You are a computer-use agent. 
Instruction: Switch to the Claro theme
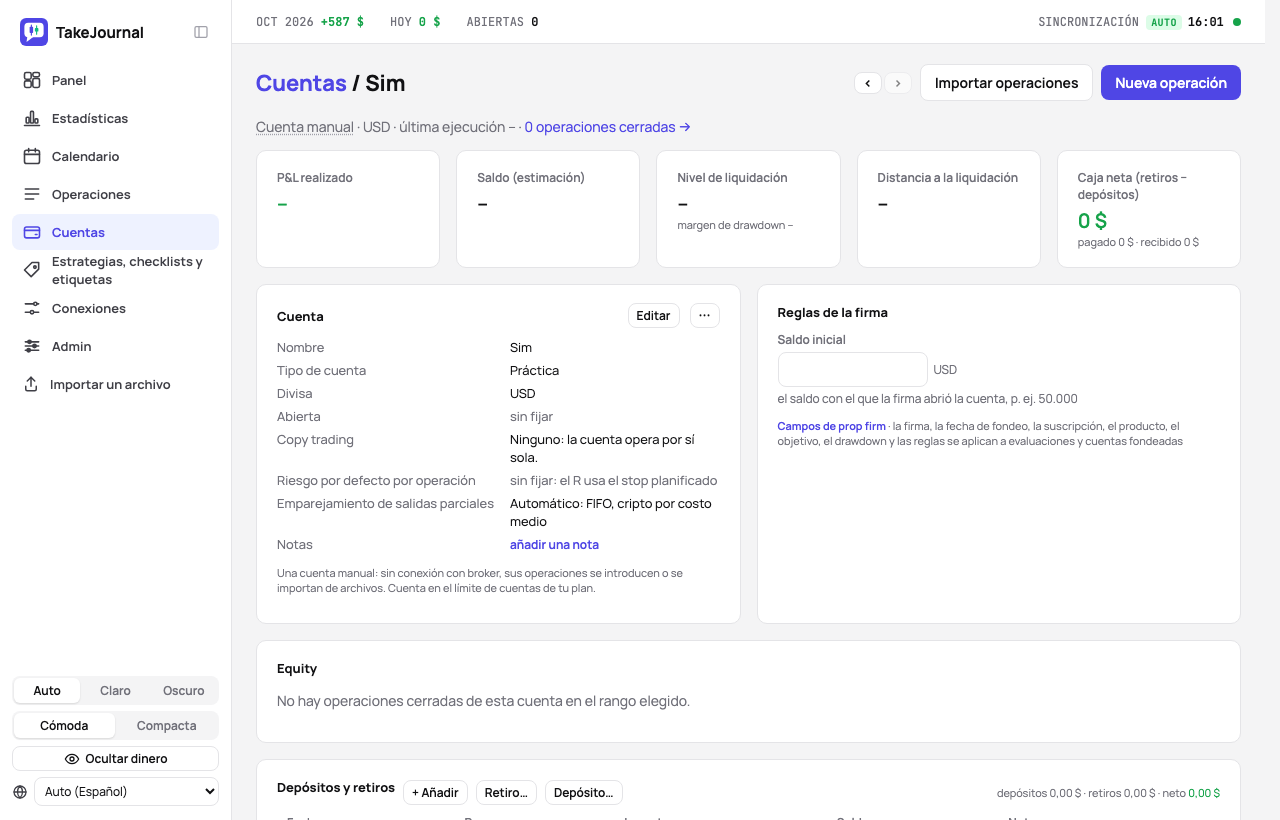tap(115, 691)
